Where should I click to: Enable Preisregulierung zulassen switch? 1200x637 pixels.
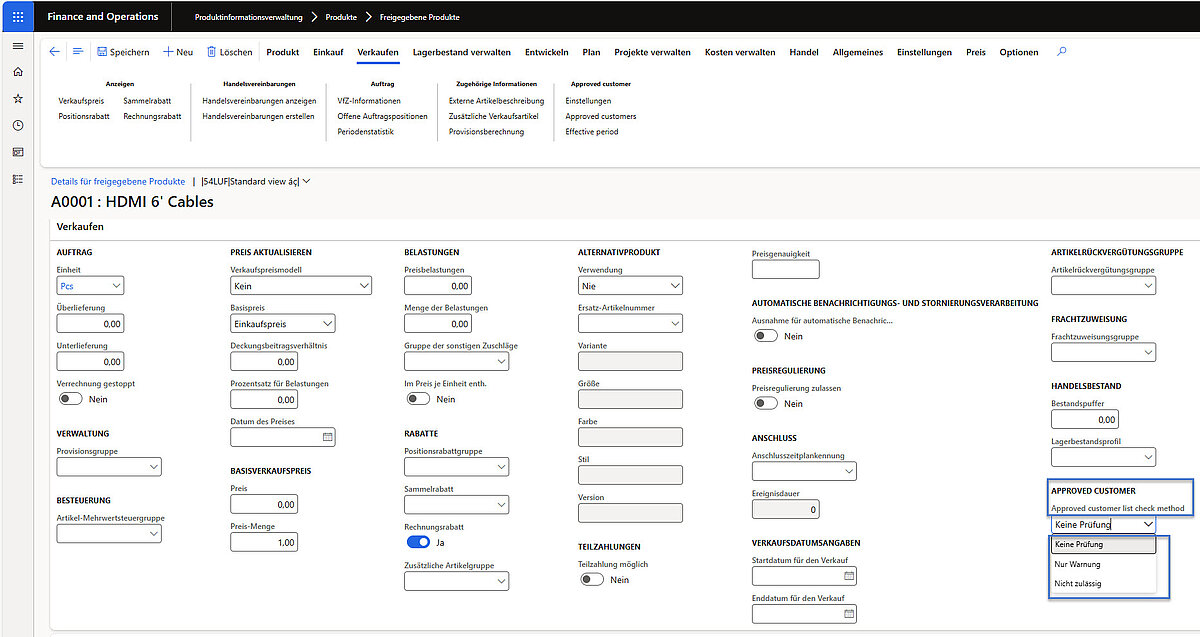[766, 404]
